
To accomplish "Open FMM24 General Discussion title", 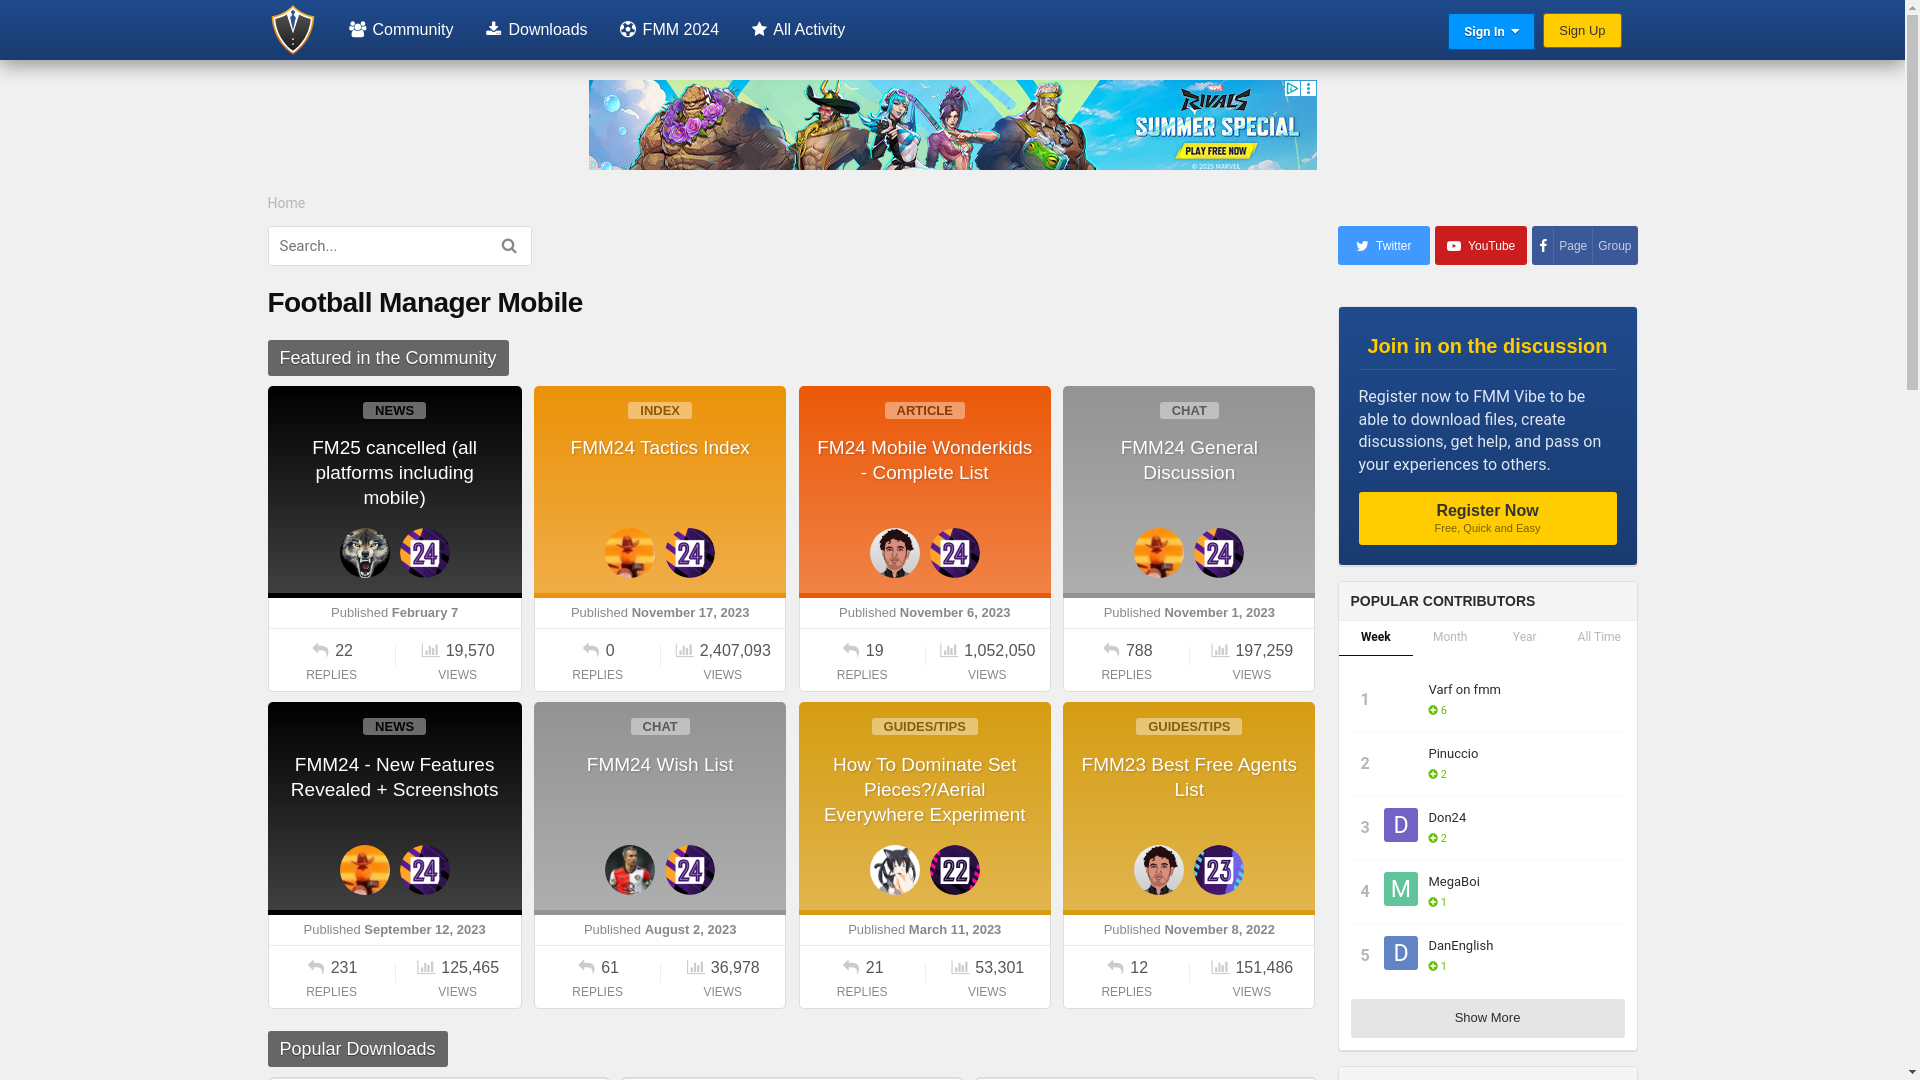I will [1189, 460].
